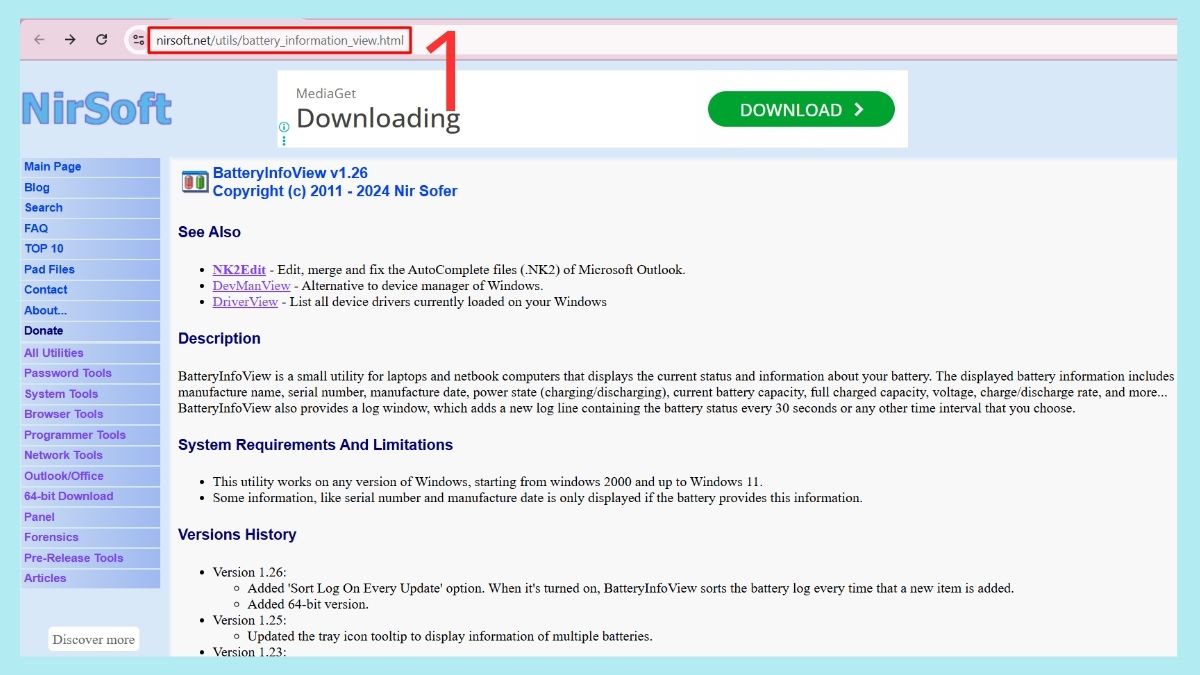Open Network Tools in sidebar
The image size is (1200, 675).
pos(64,455)
